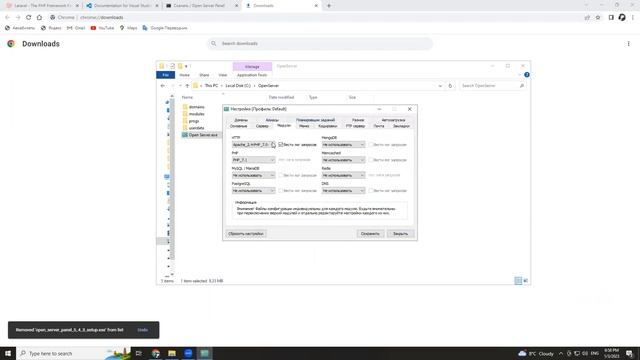Toggle PostgreSQL request log checkbox
Viewport: 640px width, 360px height.
point(281,191)
